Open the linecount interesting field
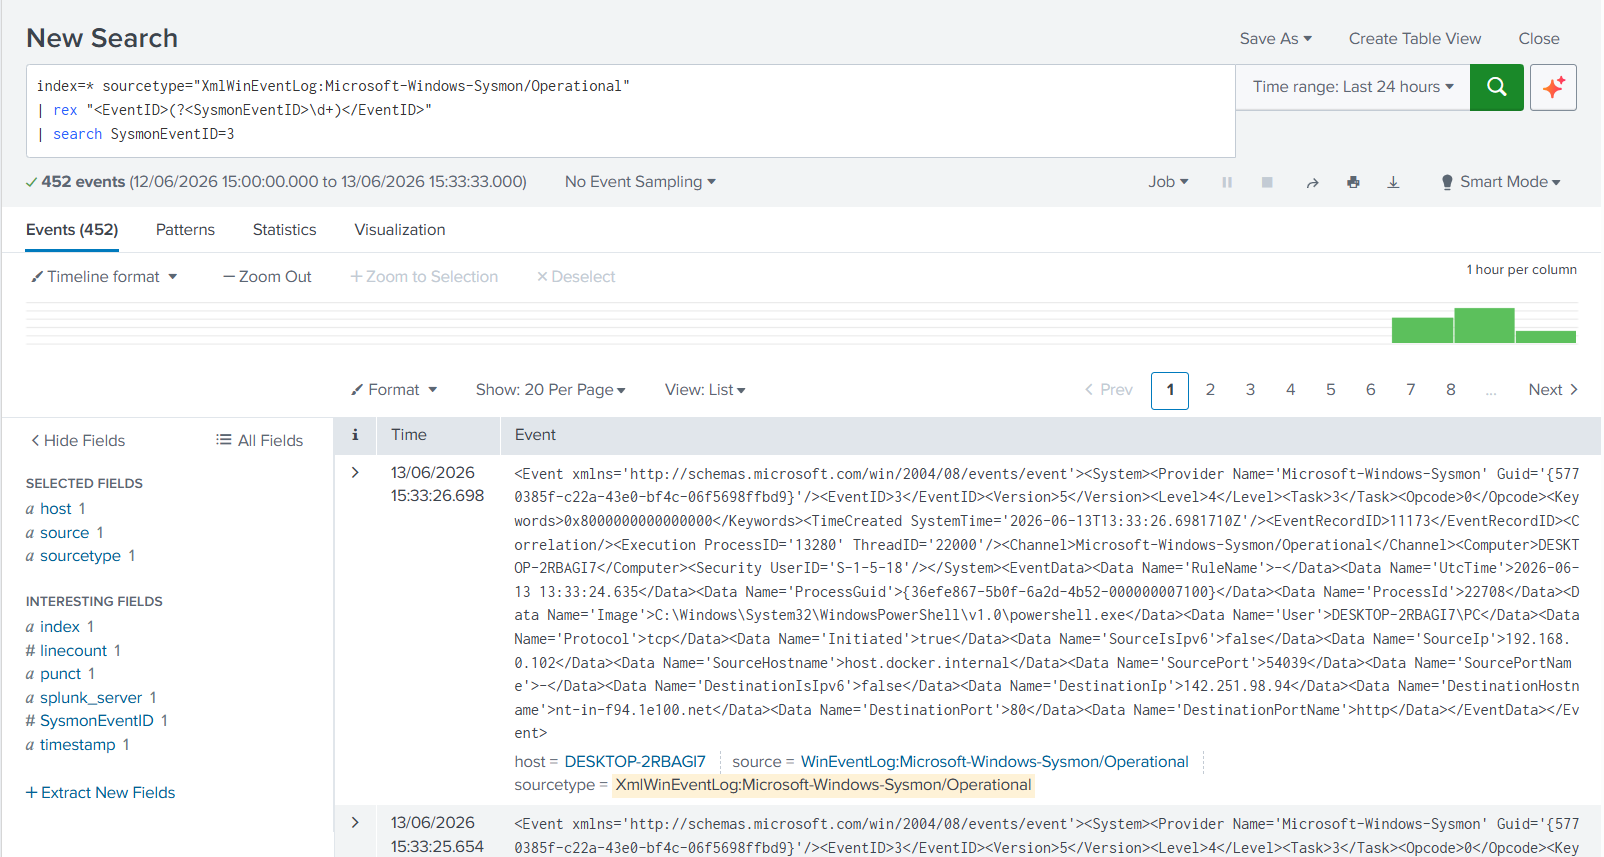Screen dimensions: 1604x857 point(73,651)
